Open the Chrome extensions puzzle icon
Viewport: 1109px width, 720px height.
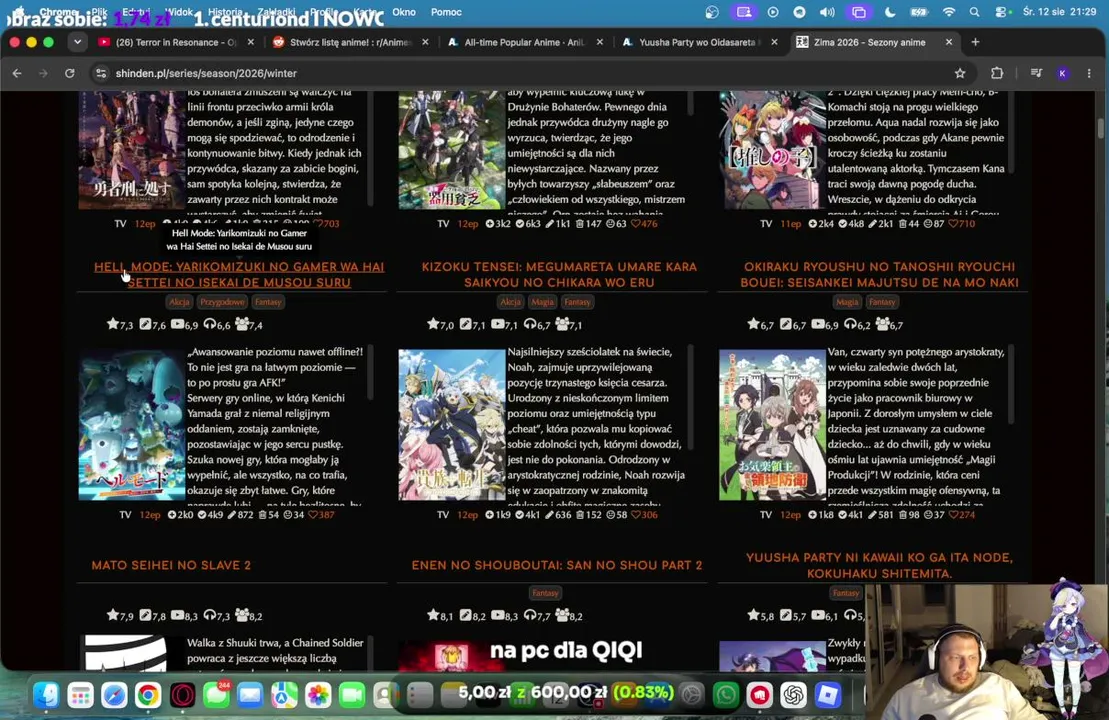tap(997, 73)
